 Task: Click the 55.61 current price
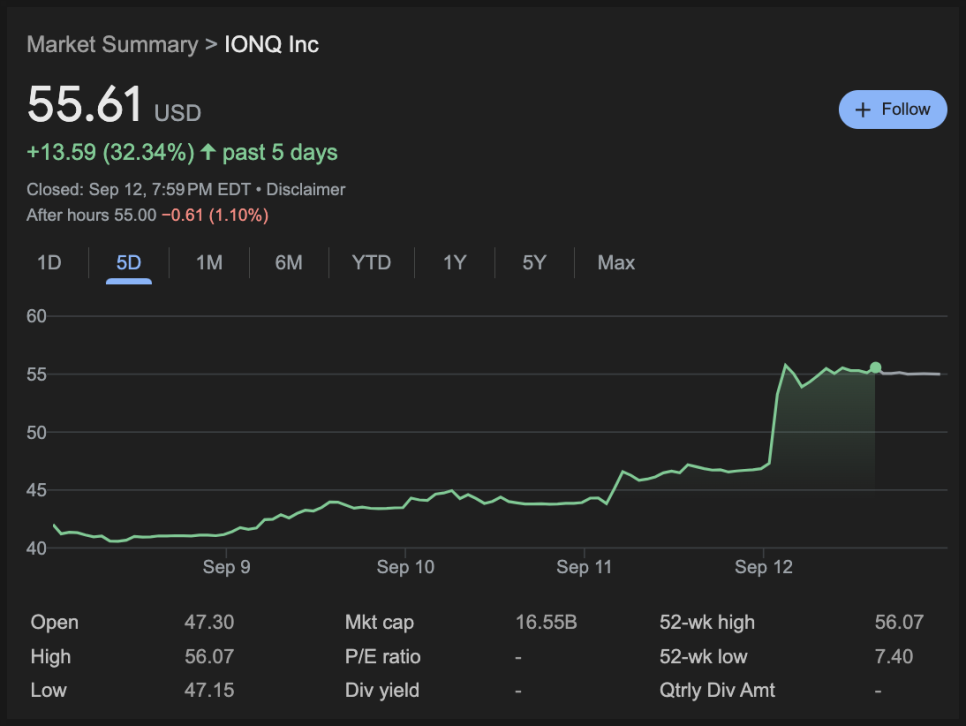(x=85, y=104)
